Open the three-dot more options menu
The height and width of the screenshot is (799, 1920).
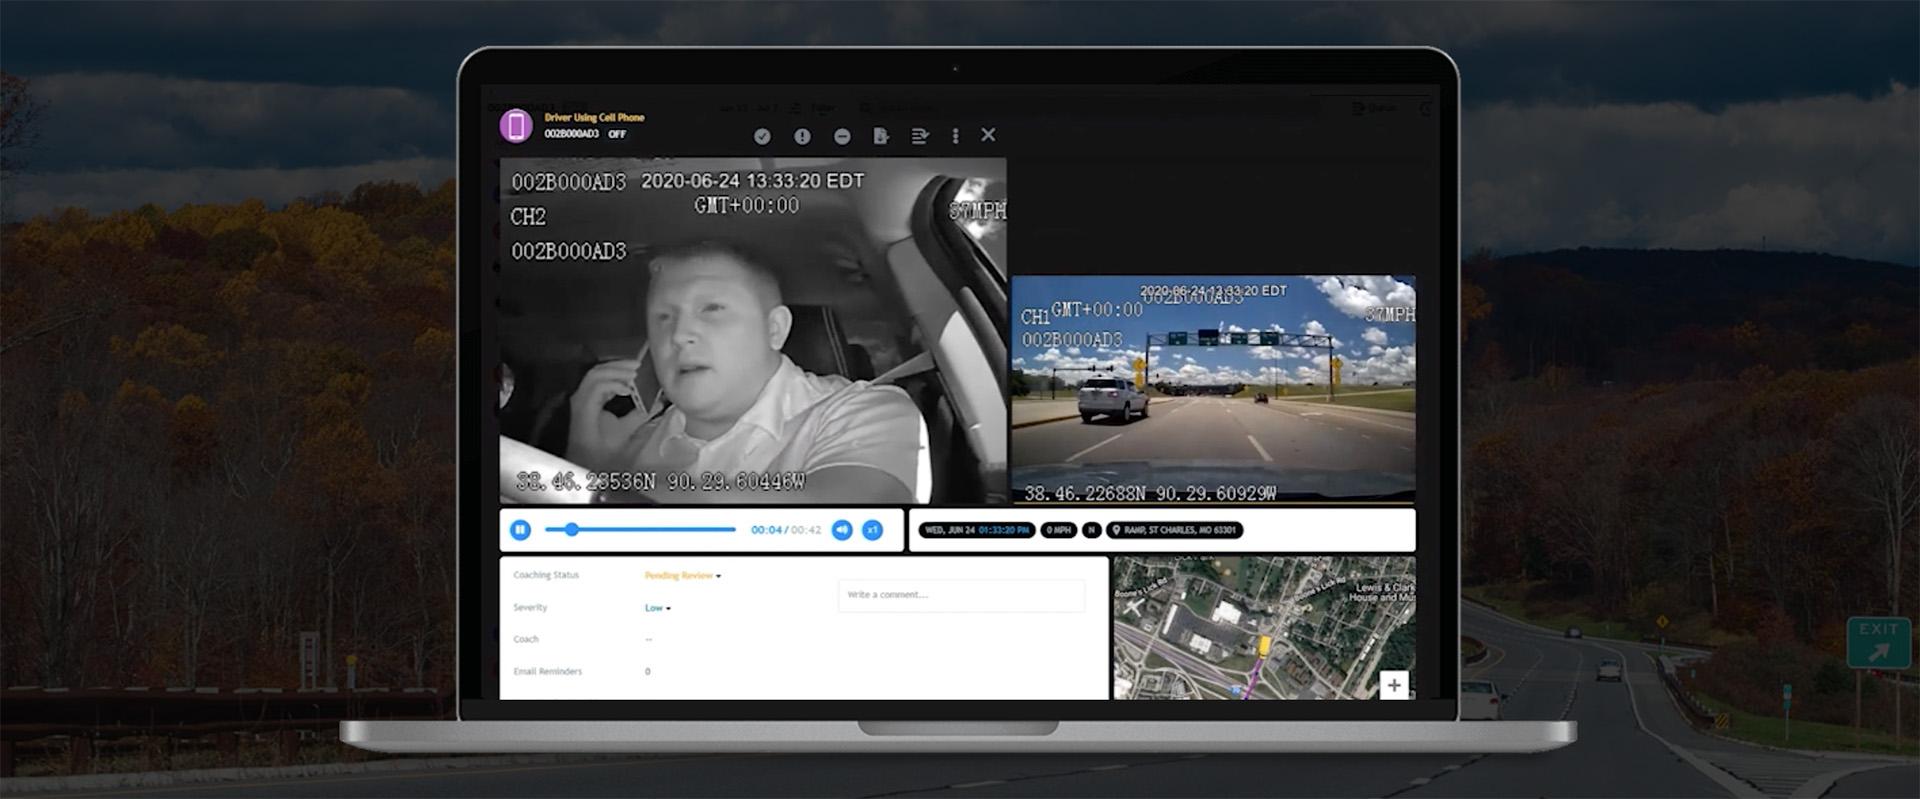tap(955, 136)
